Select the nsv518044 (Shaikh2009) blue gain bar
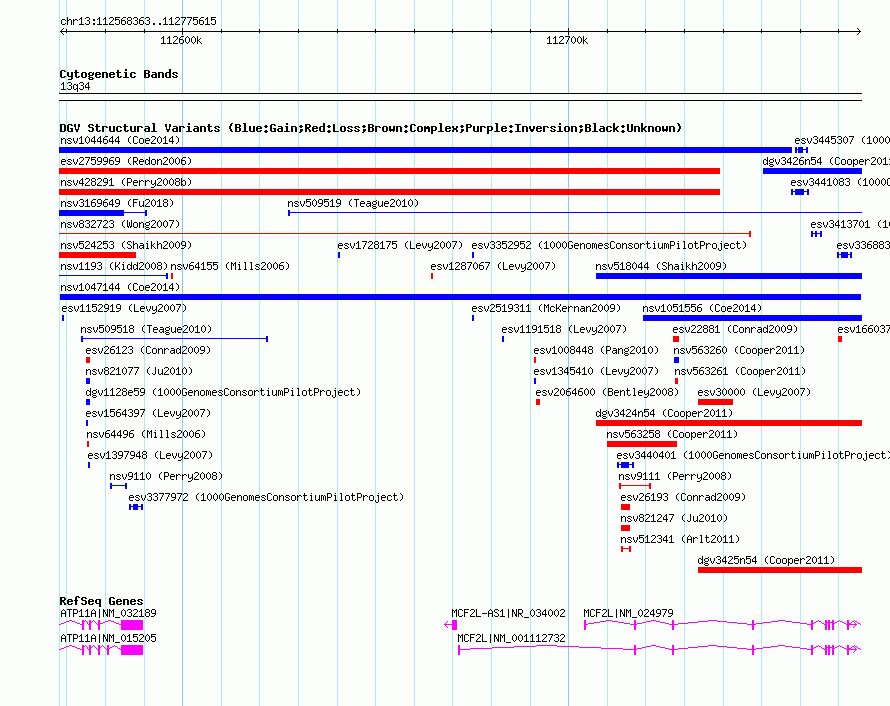The image size is (890, 706). pyautogui.click(x=729, y=276)
